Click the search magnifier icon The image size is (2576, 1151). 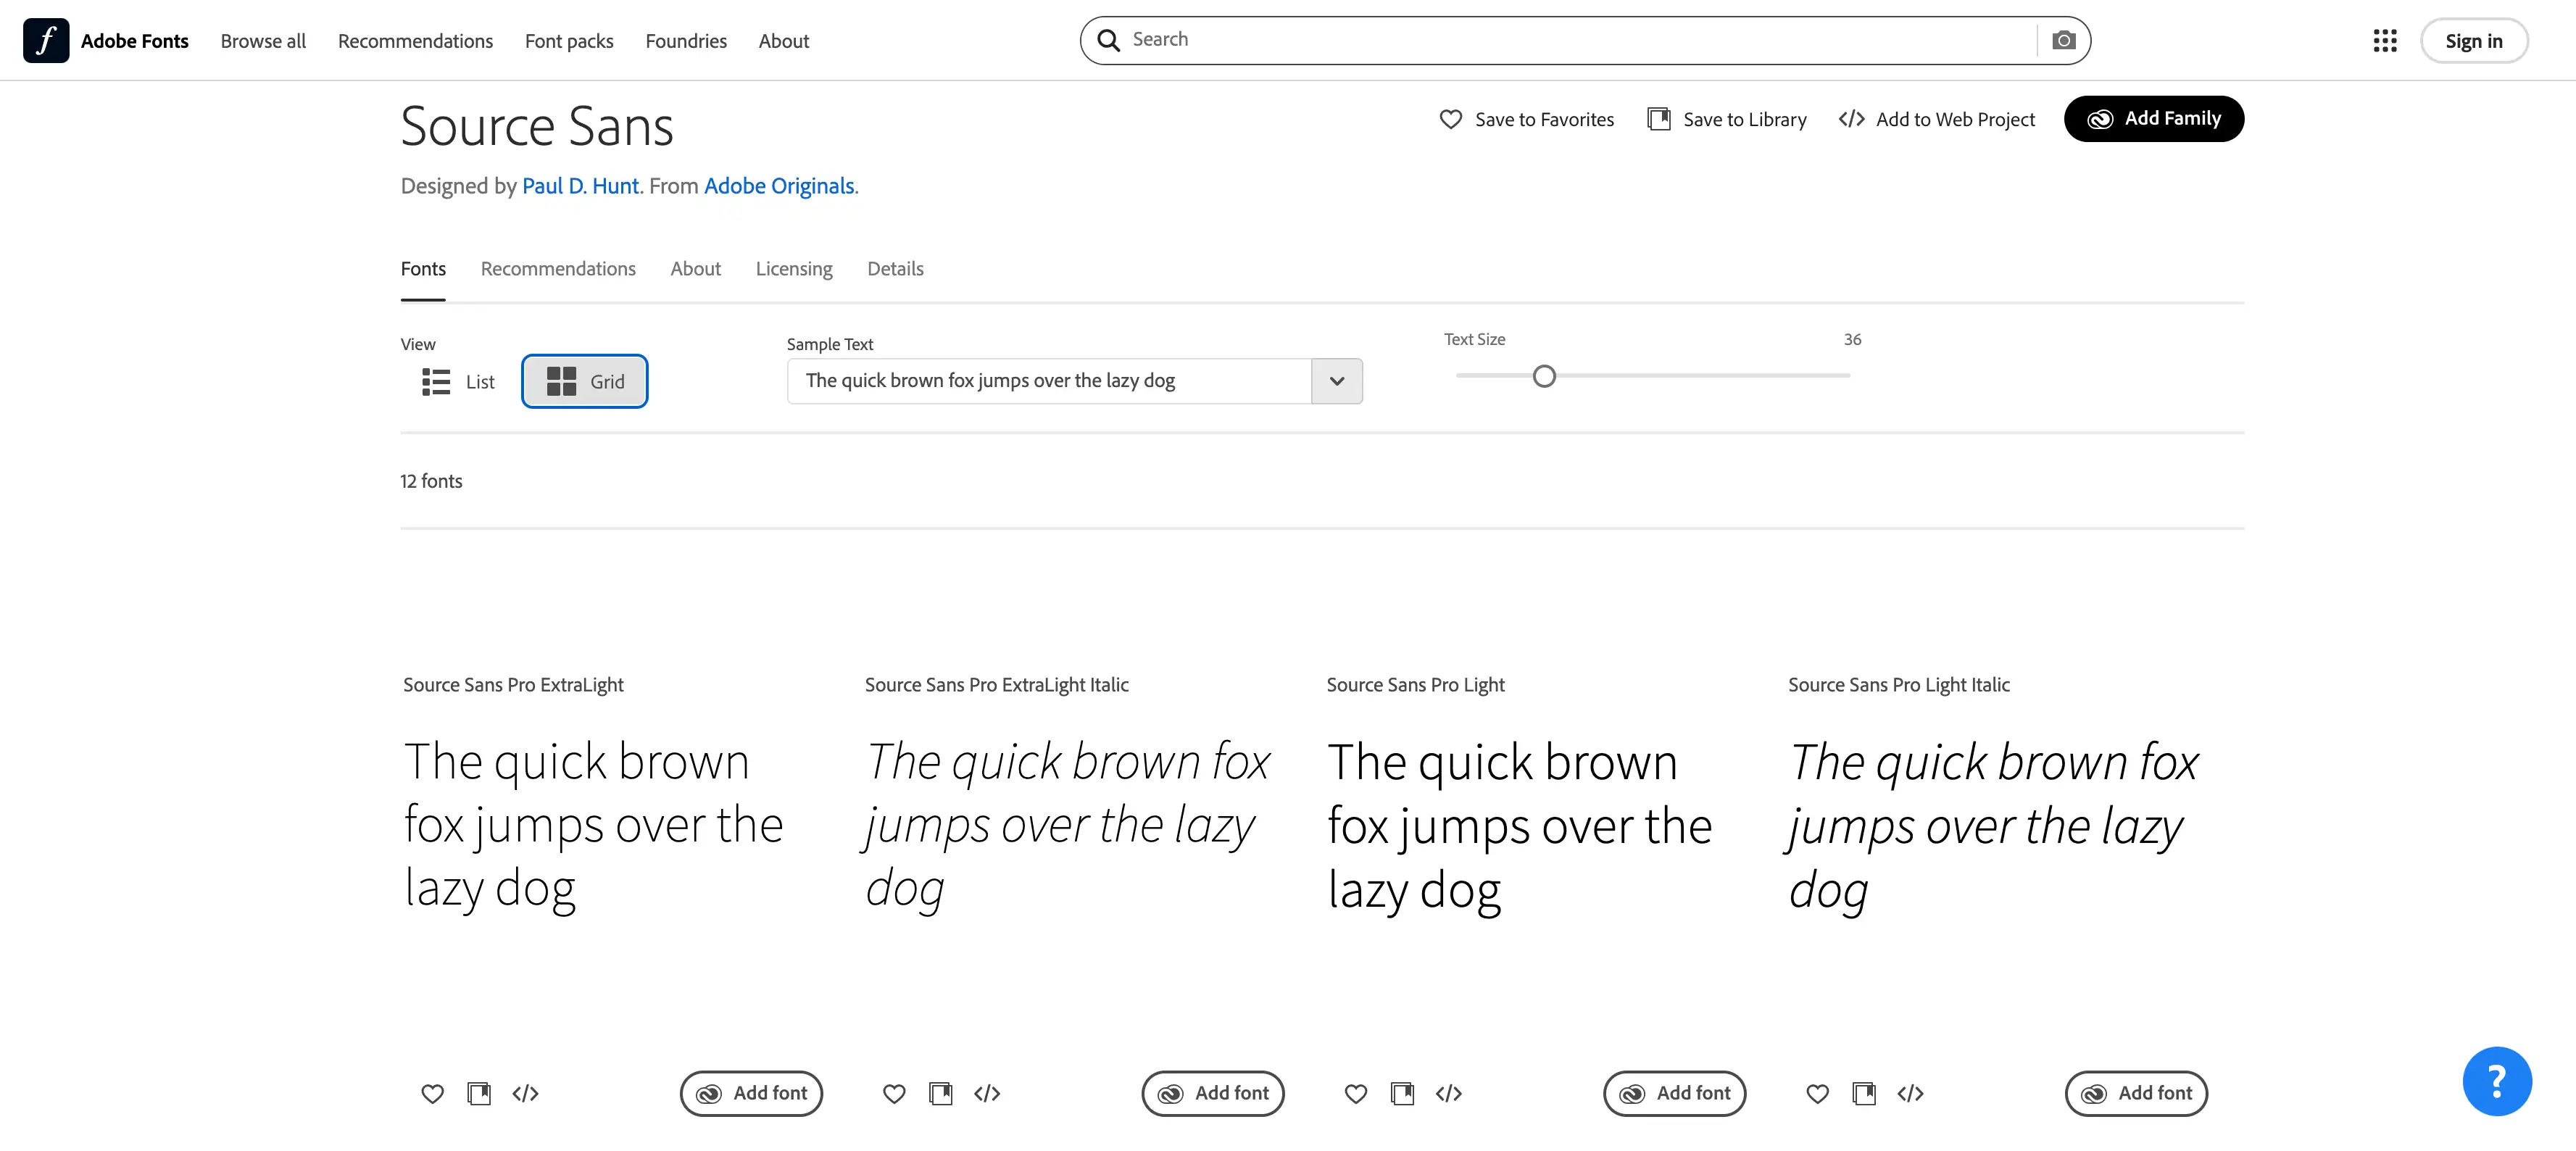[1108, 40]
